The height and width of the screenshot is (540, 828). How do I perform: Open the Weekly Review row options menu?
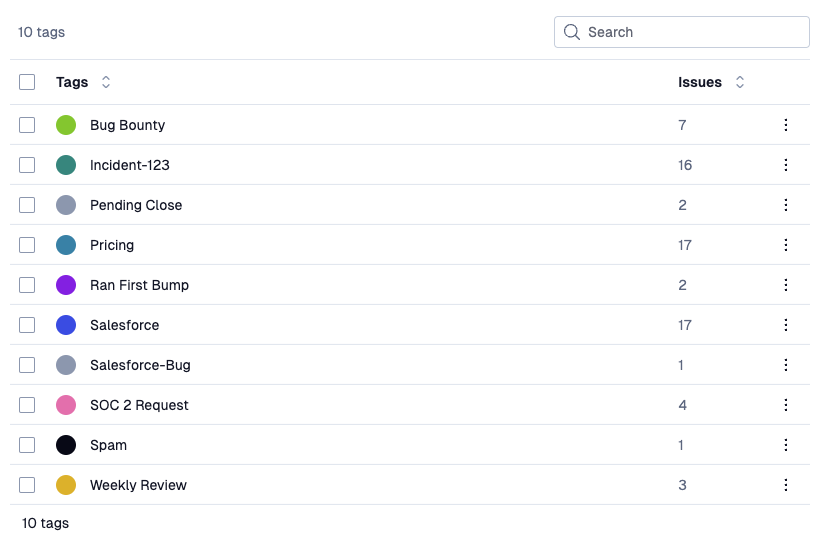786,485
